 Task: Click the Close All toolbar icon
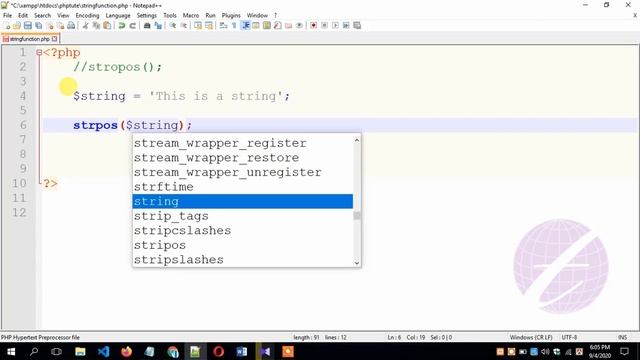60,26
